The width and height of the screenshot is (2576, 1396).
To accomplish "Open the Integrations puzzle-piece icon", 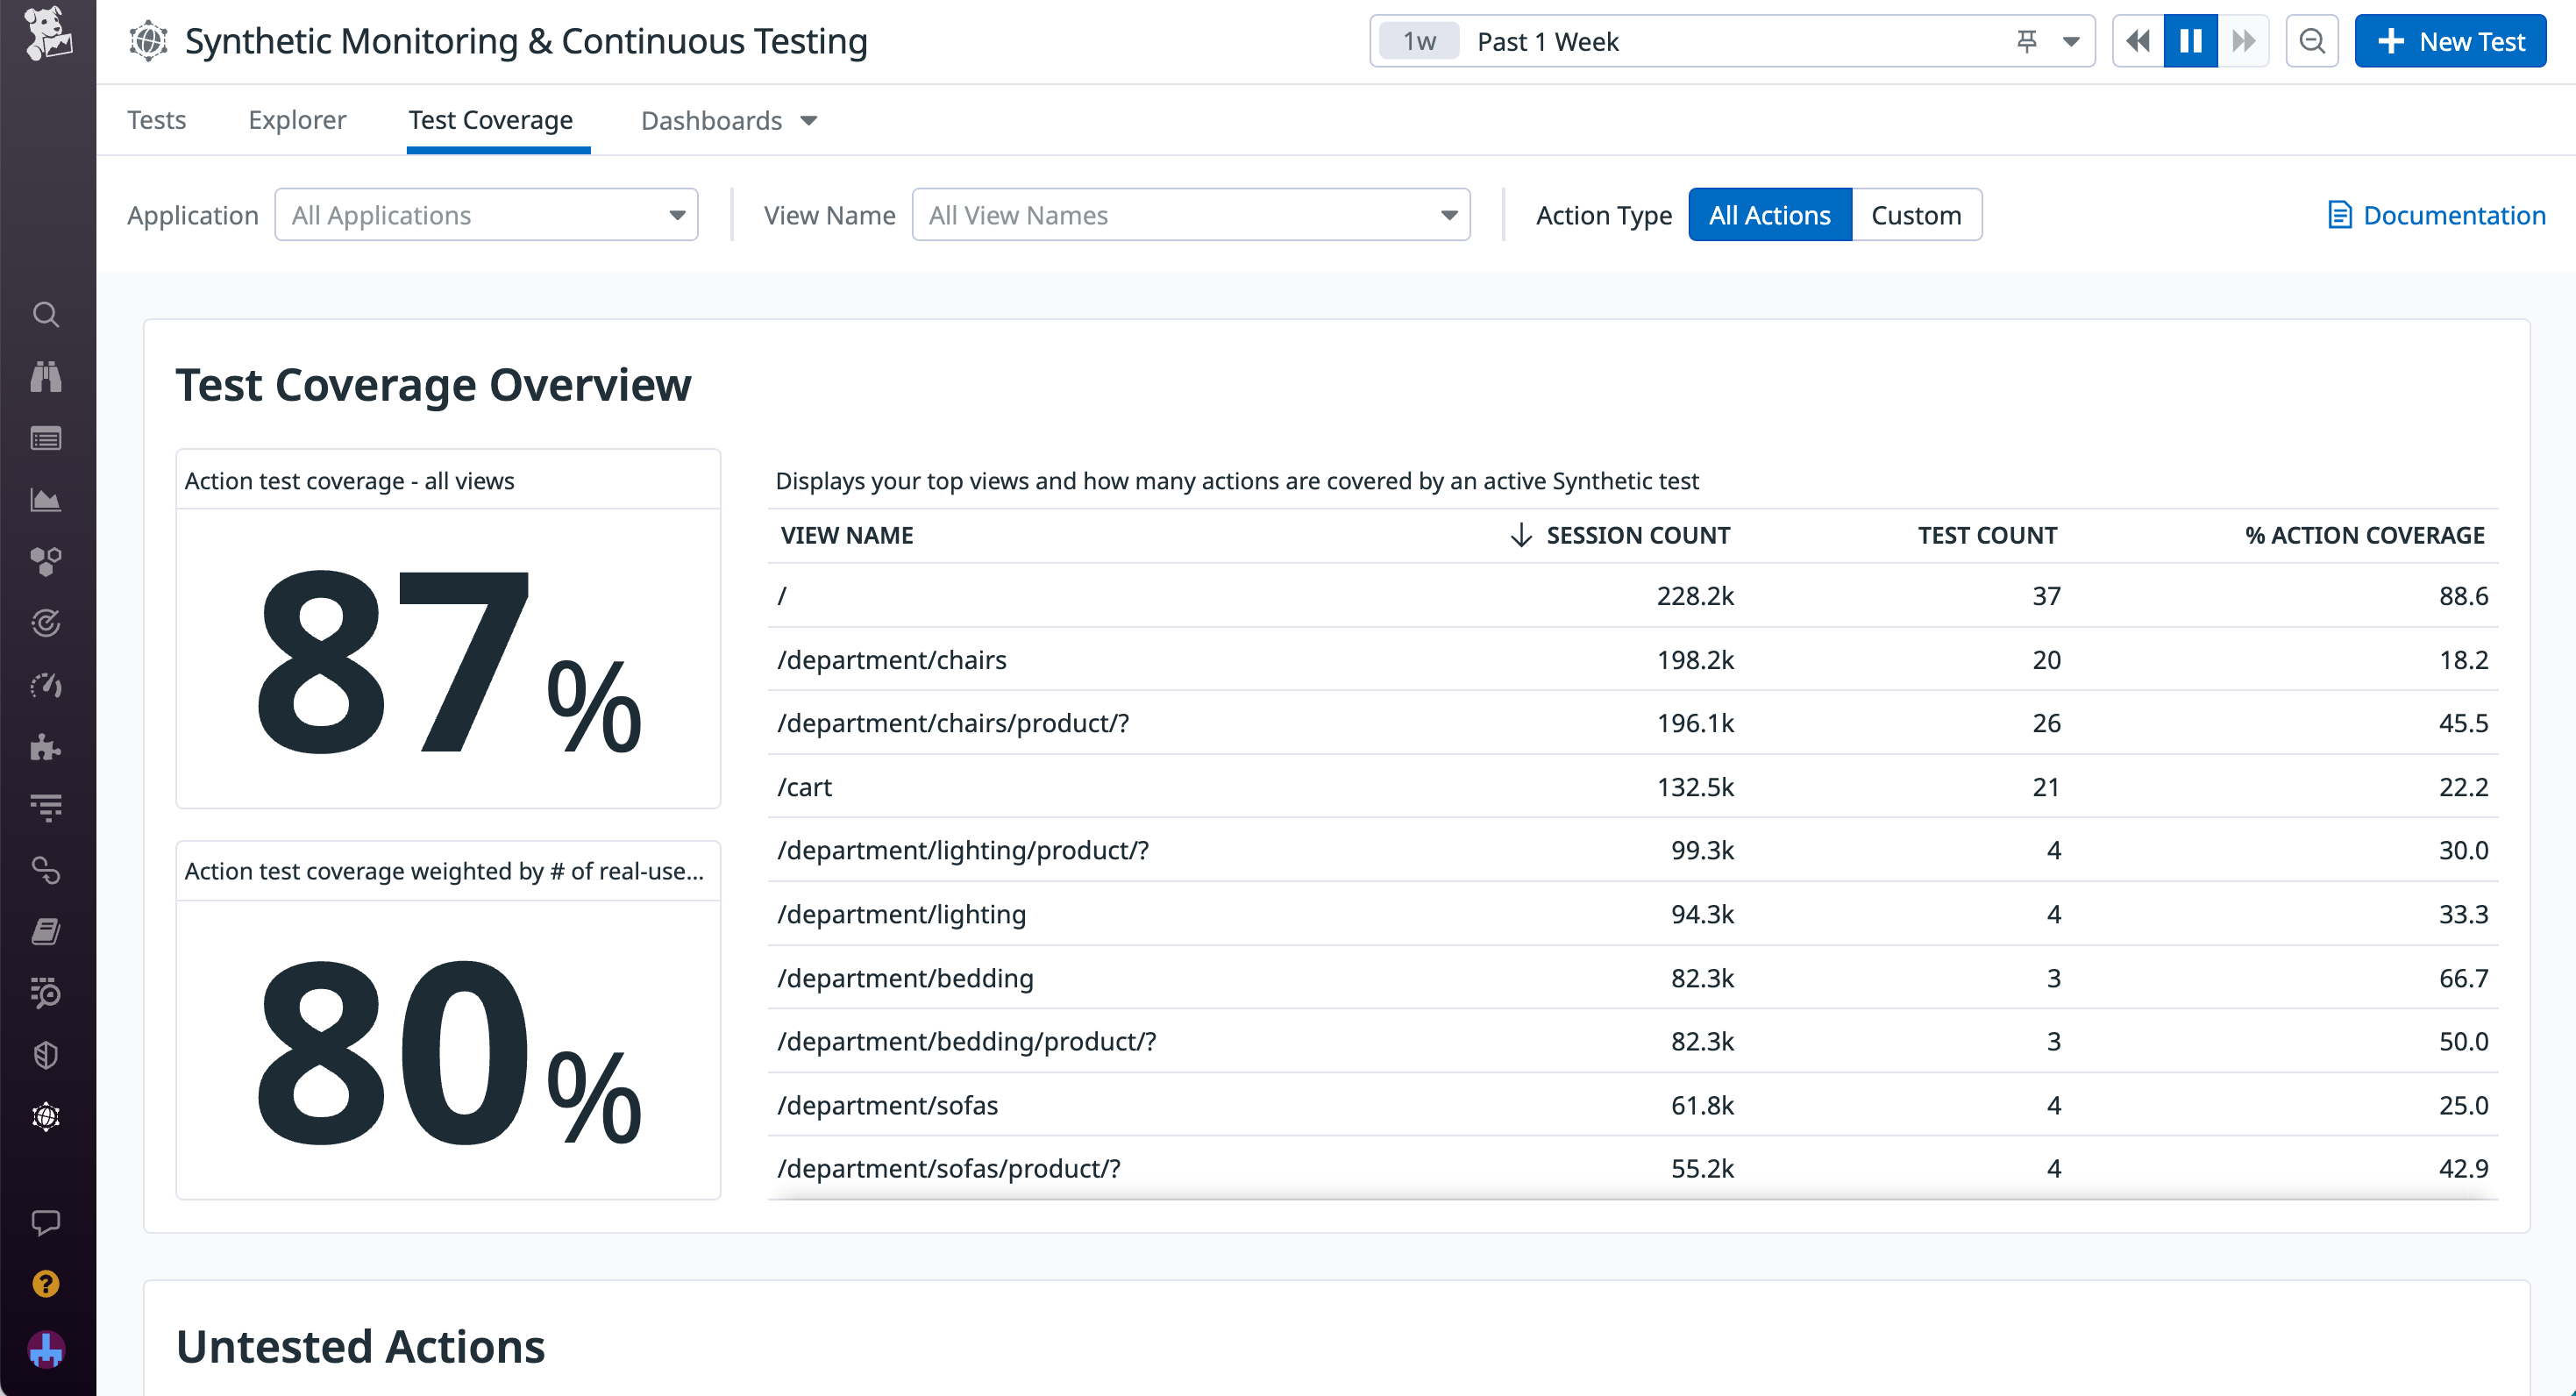I will 46,747.
